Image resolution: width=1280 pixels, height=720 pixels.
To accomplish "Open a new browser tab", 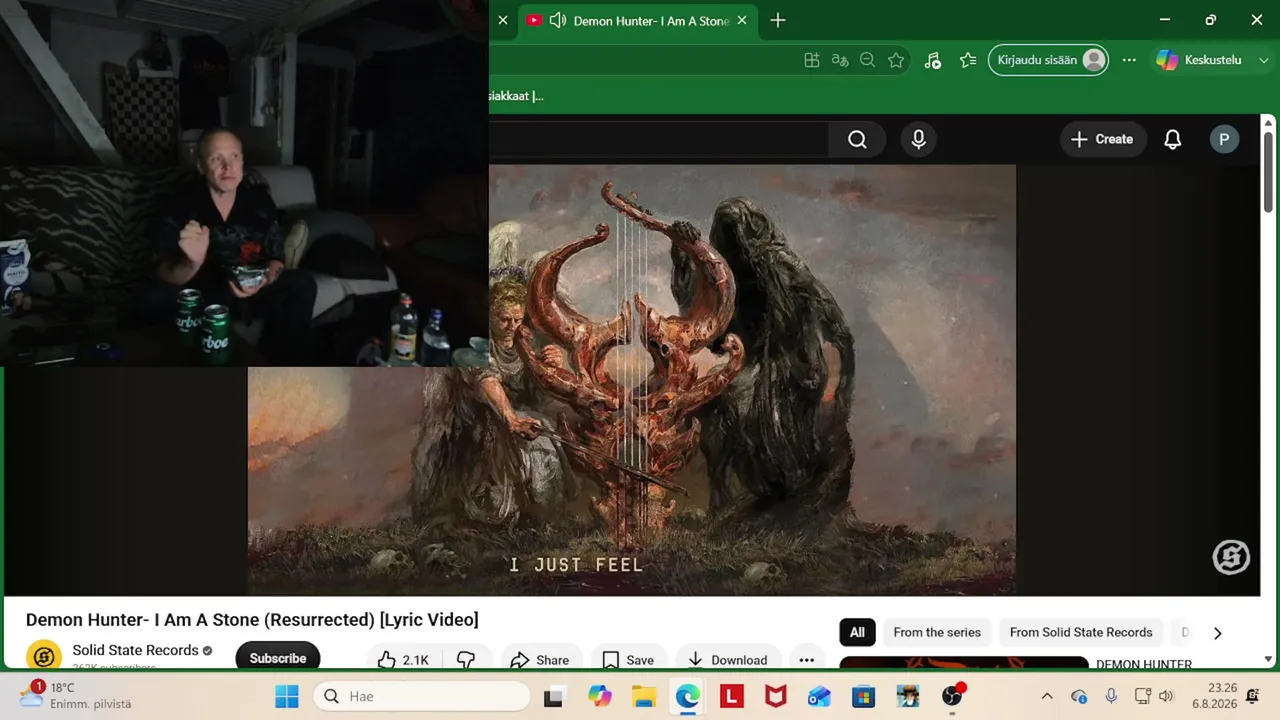I will pyautogui.click(x=778, y=21).
